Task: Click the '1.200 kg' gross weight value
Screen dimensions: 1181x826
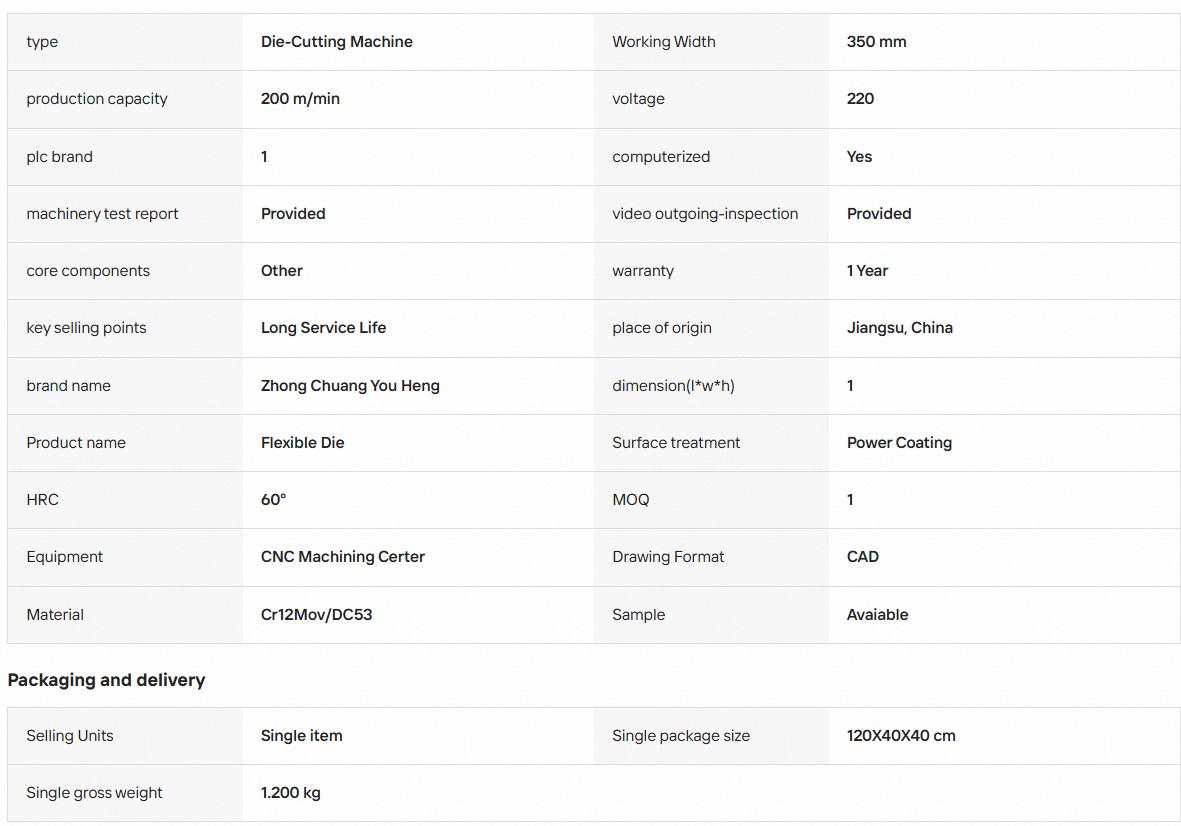Action: (291, 793)
